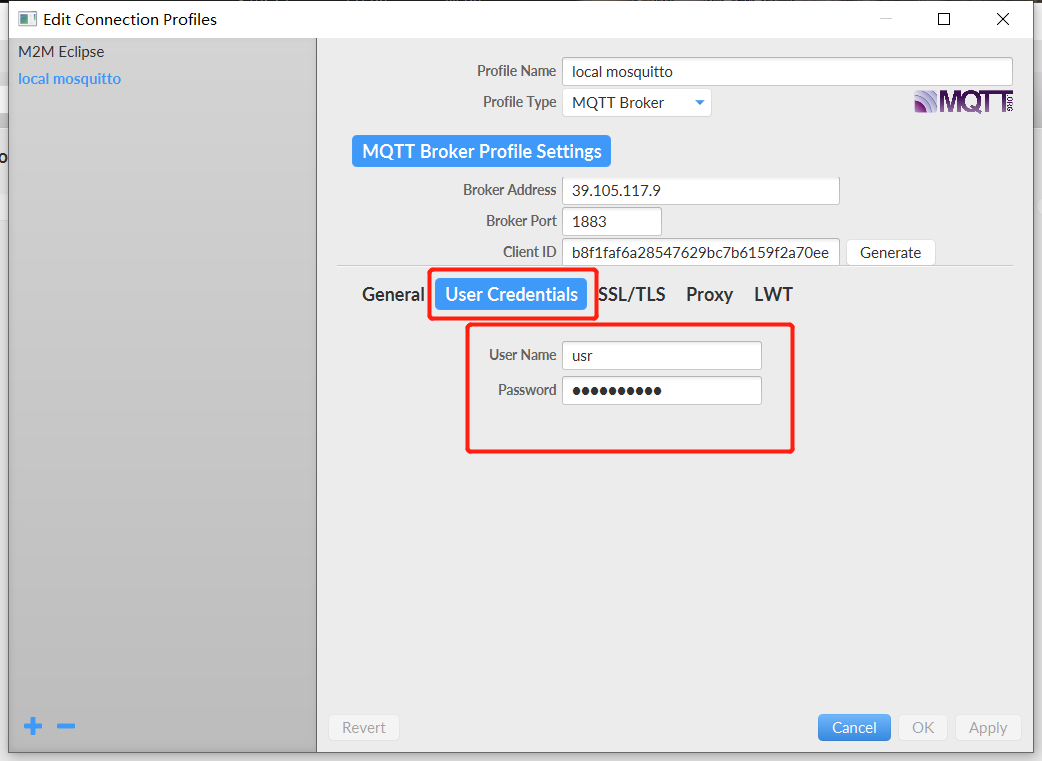Focus the User Name input field

point(661,355)
